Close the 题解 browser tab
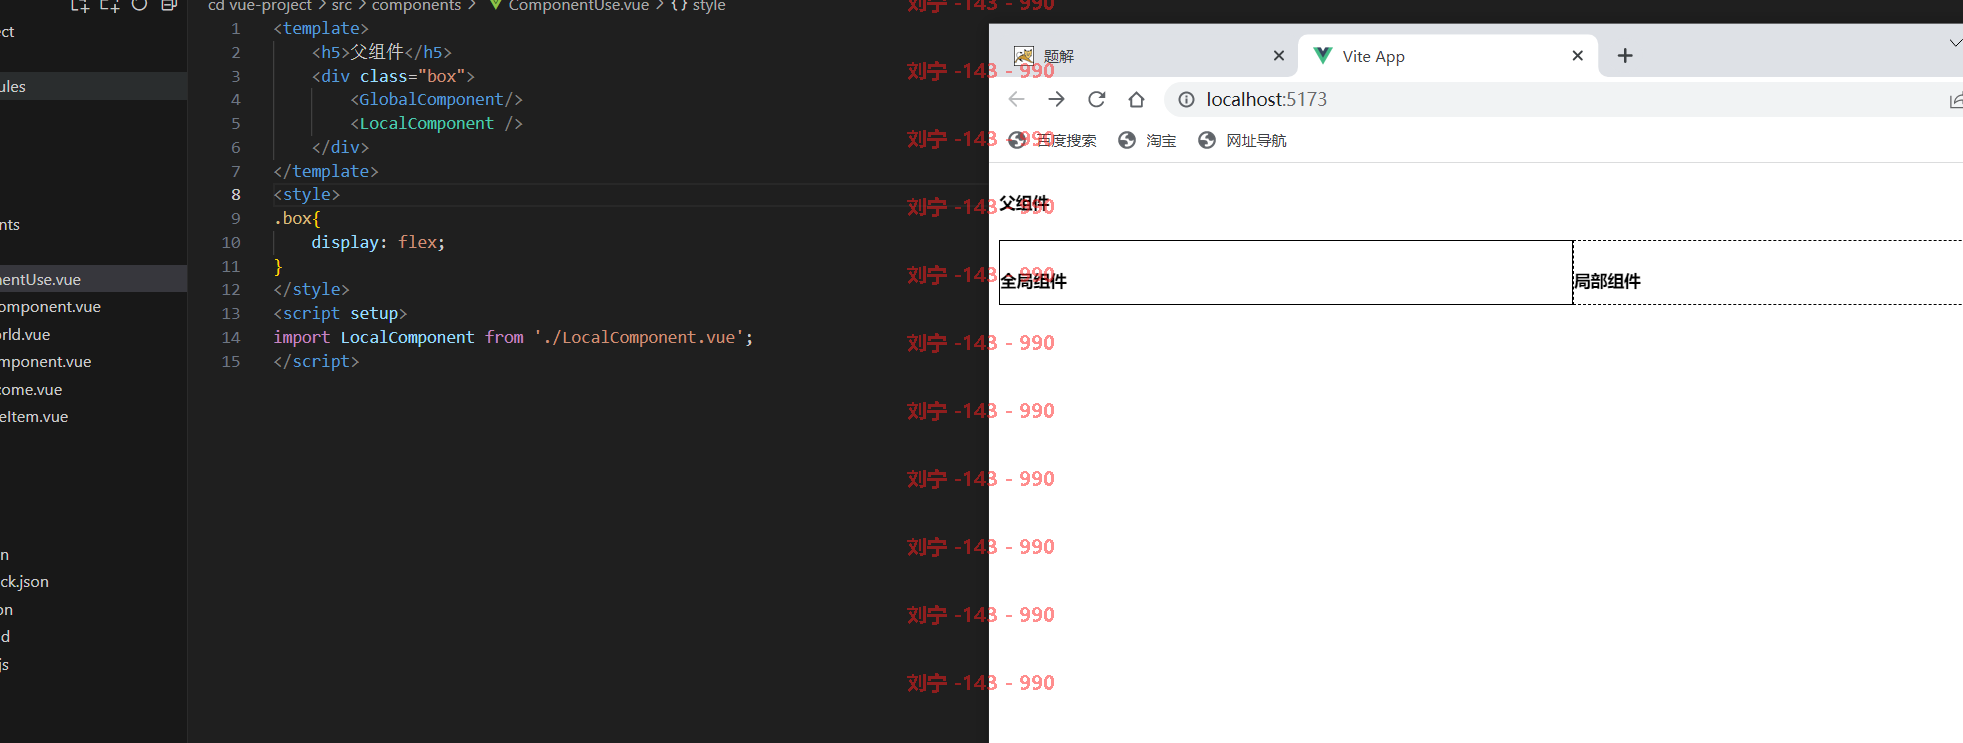Image resolution: width=1963 pixels, height=743 pixels. click(x=1279, y=56)
